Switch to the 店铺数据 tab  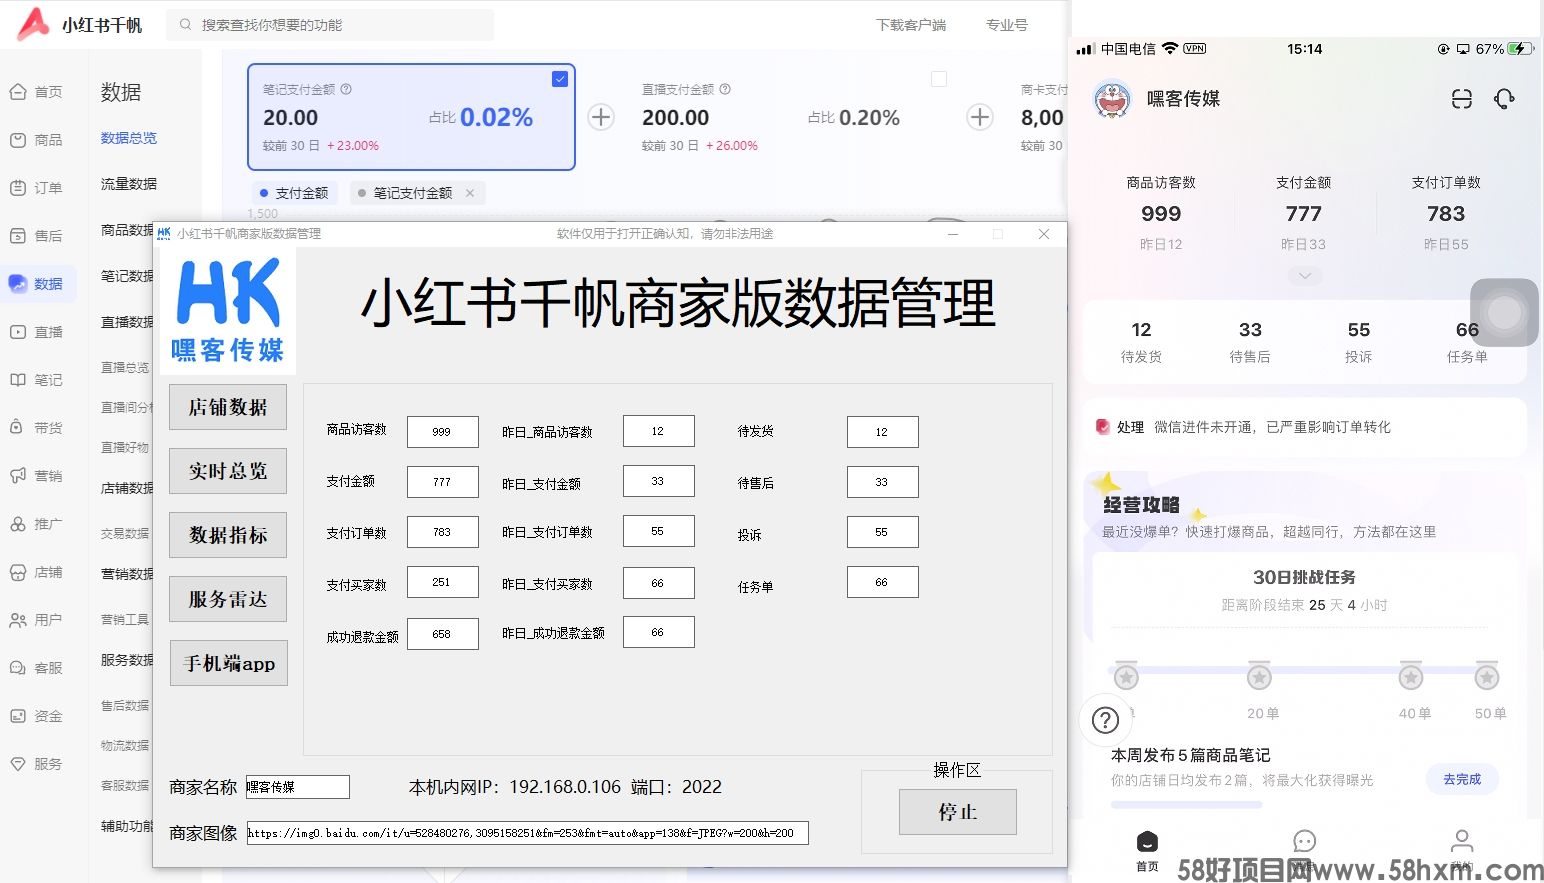[228, 407]
